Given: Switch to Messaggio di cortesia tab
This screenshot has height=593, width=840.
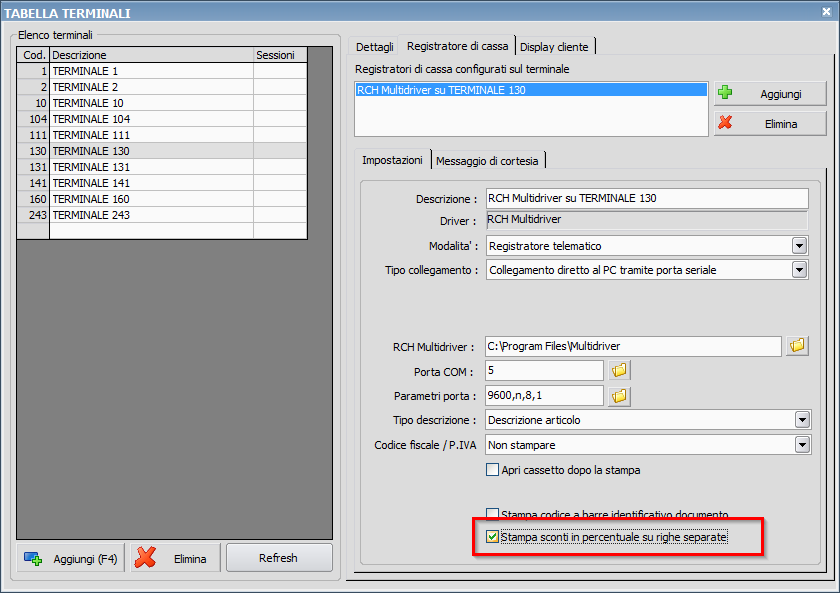Looking at the screenshot, I should (487, 161).
